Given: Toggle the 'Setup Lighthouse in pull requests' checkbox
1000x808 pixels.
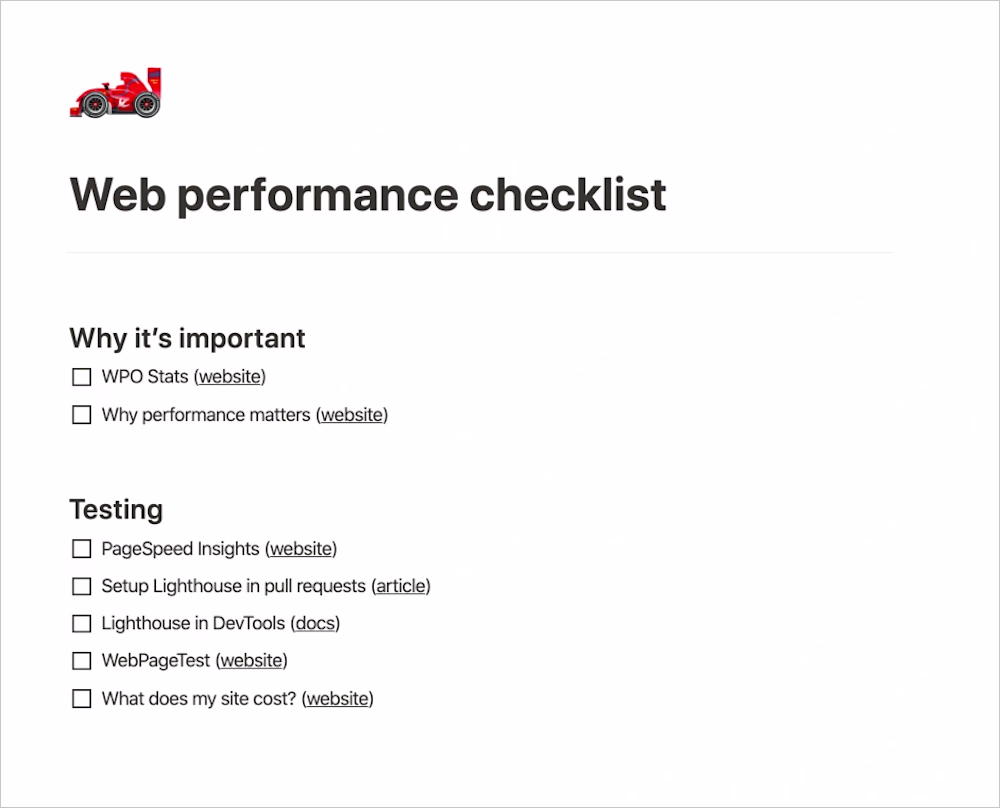Looking at the screenshot, I should pyautogui.click(x=82, y=586).
